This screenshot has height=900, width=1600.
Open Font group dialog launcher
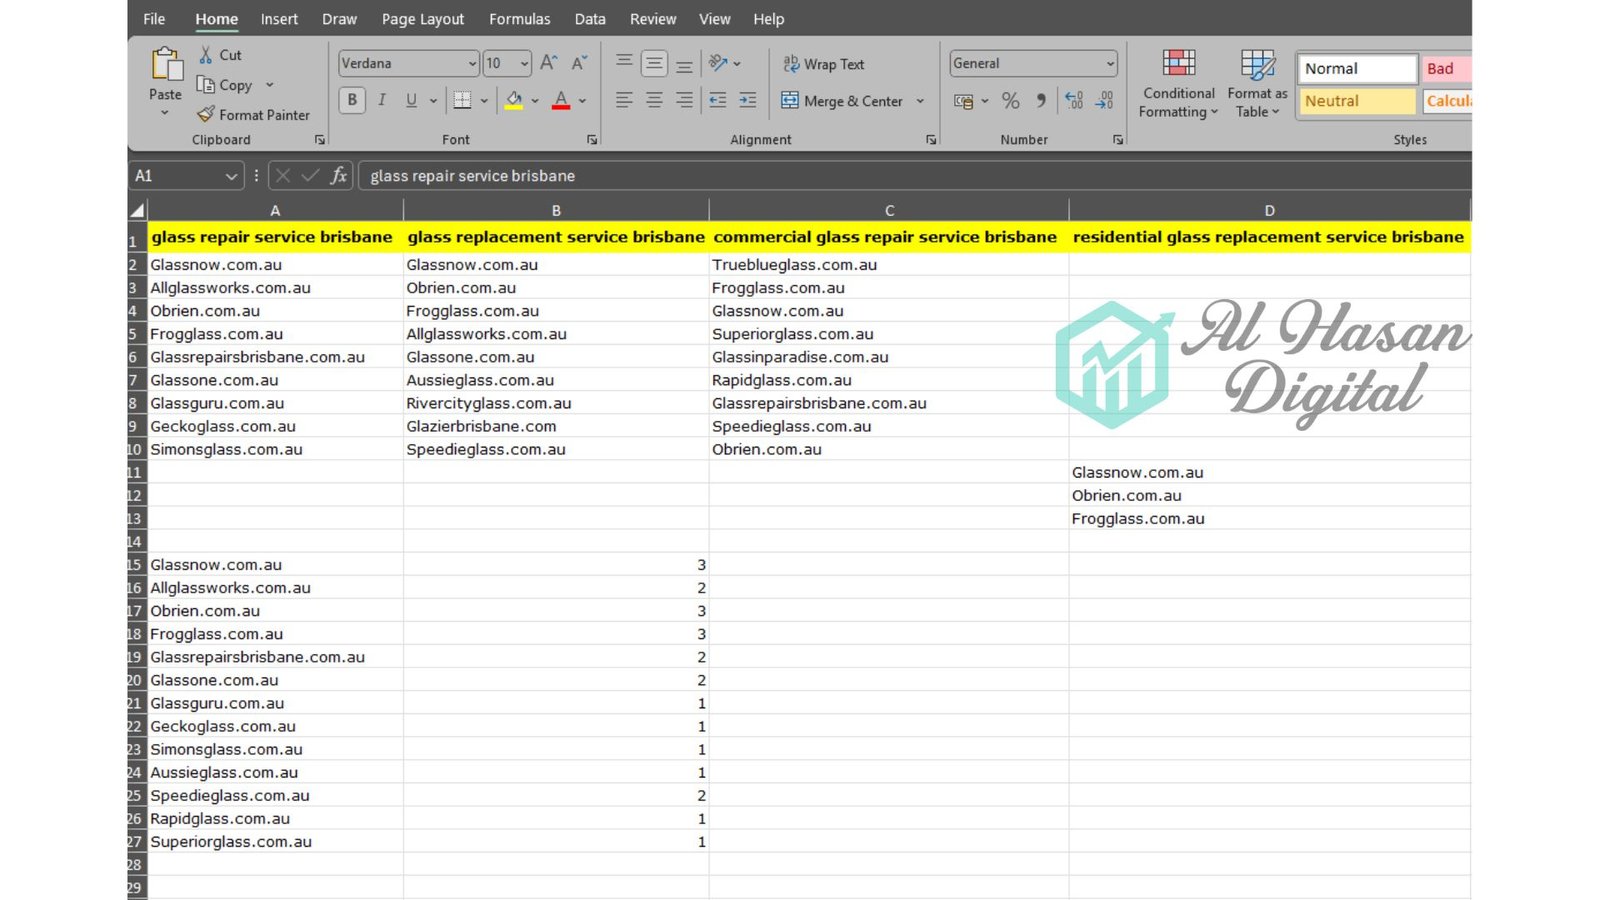coord(592,140)
